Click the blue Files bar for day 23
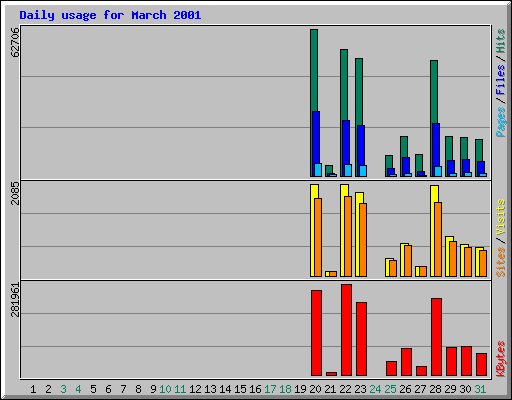The width and height of the screenshot is (512, 400). tap(361, 145)
